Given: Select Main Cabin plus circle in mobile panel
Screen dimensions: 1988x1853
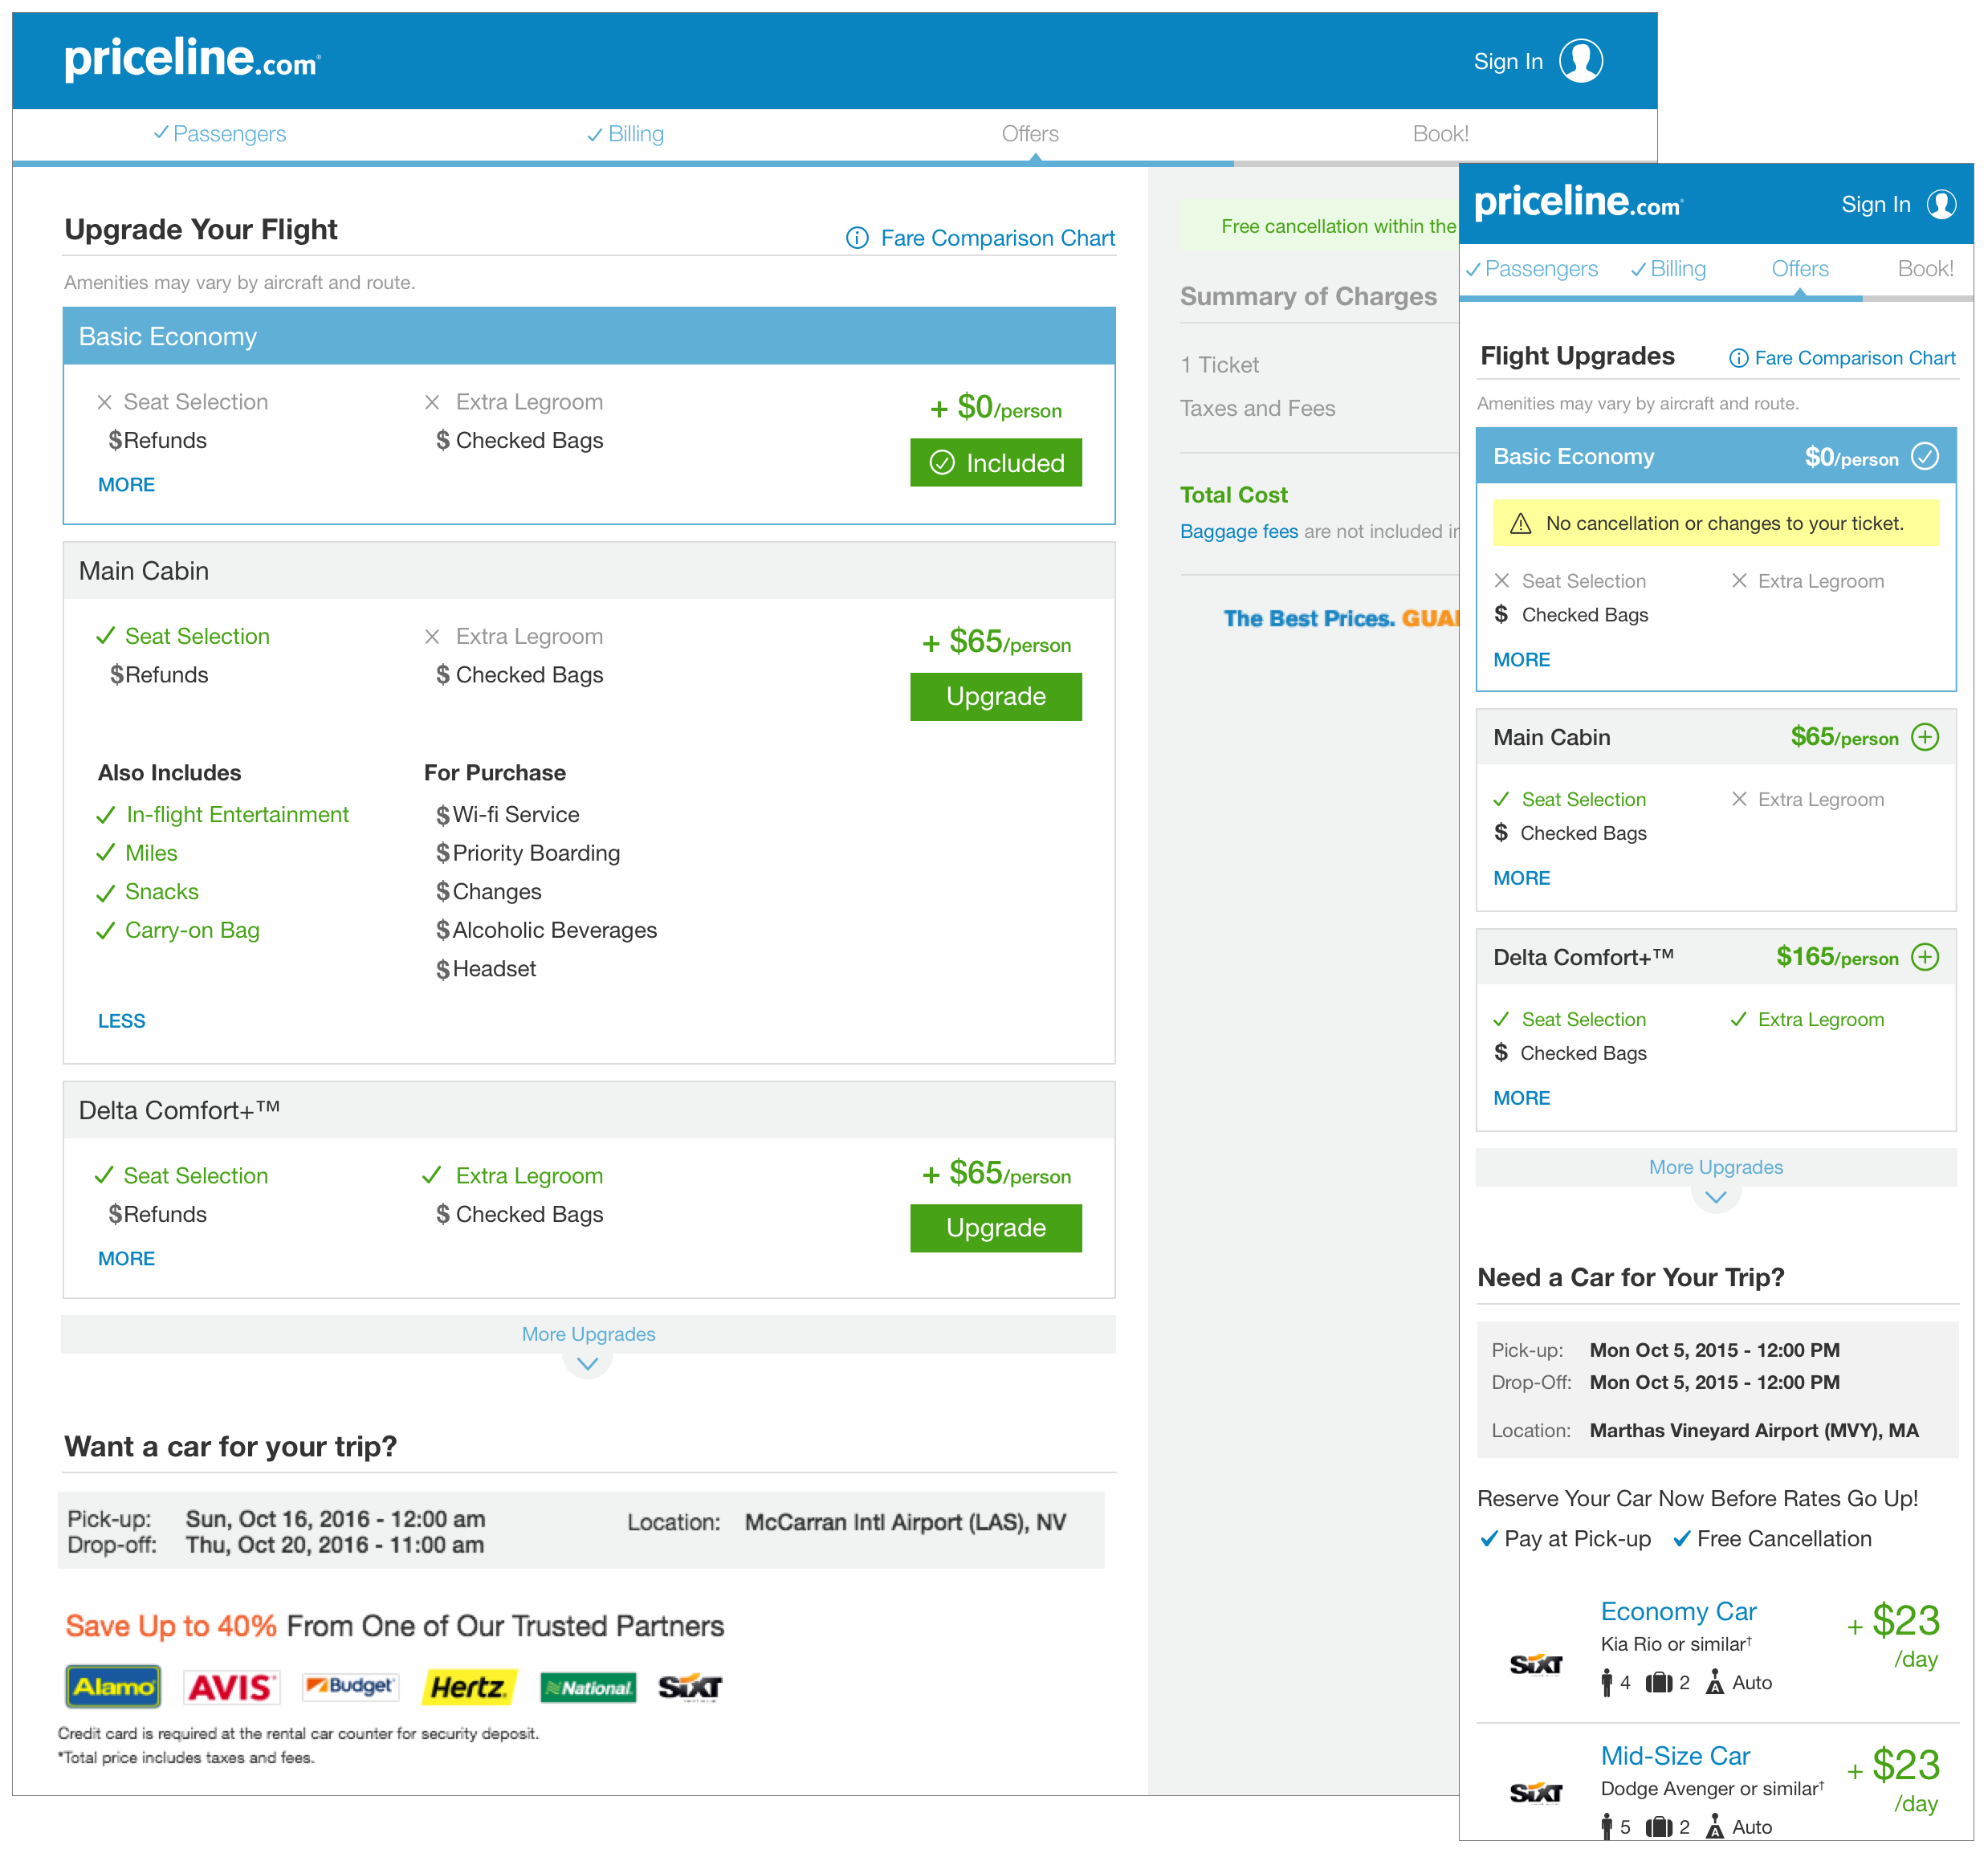Looking at the screenshot, I should click(x=1924, y=737).
